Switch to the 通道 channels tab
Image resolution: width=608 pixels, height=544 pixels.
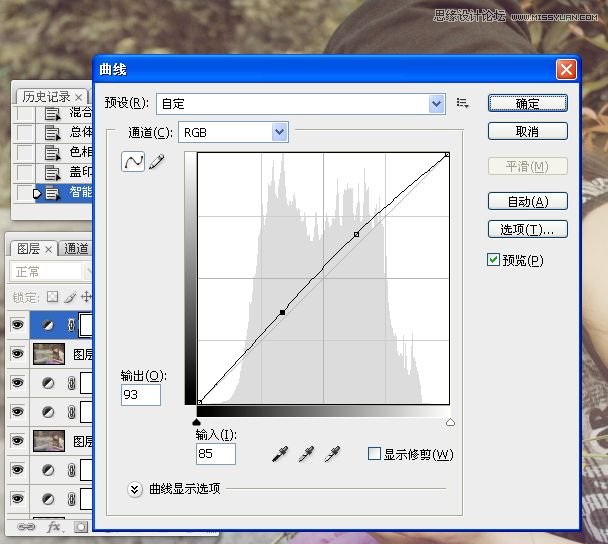(x=76, y=249)
